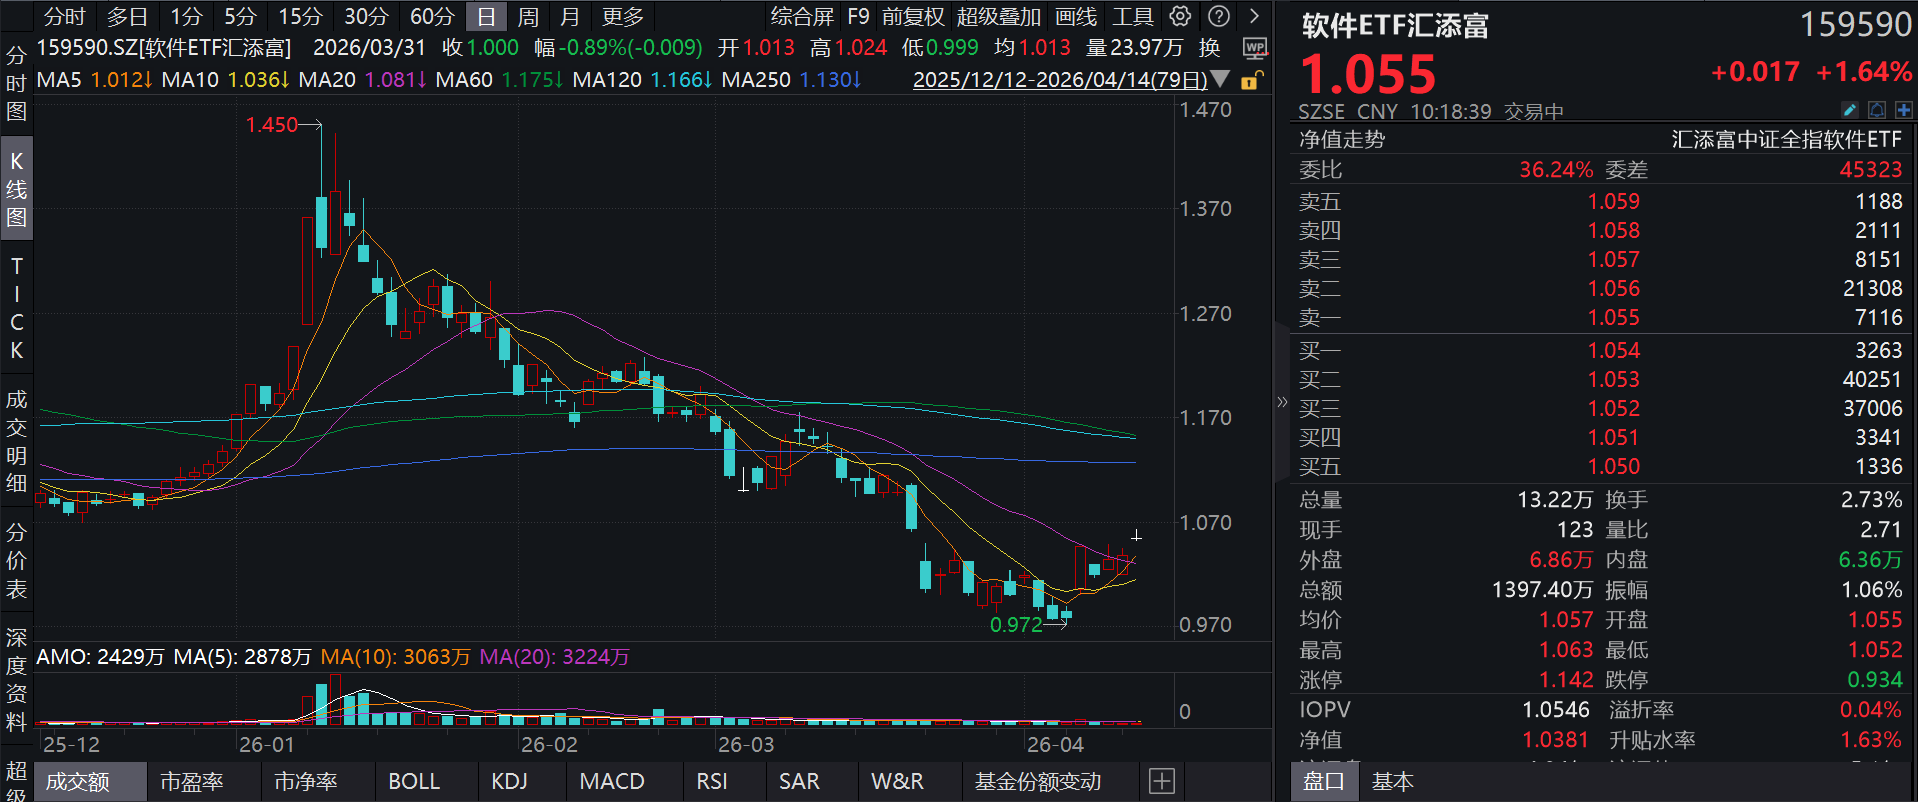Click the help question mark icon

tap(1218, 16)
